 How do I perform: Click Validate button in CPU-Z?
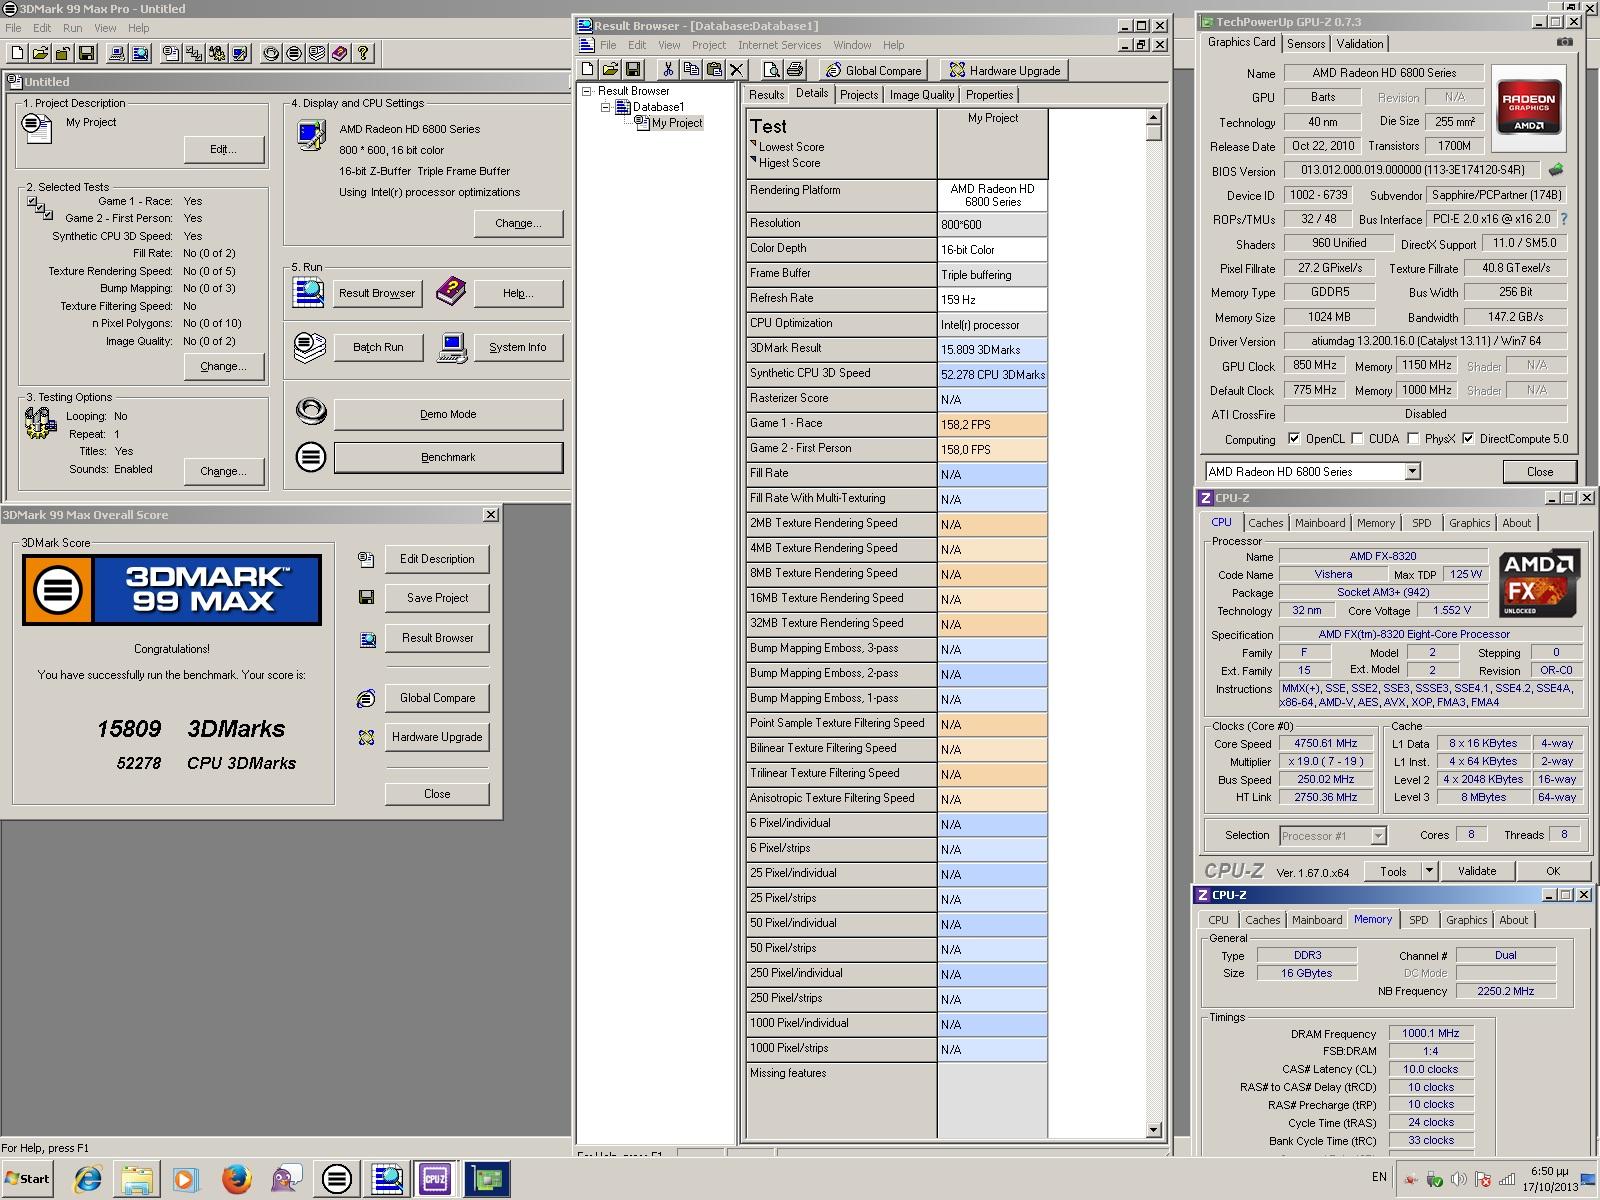[1477, 871]
